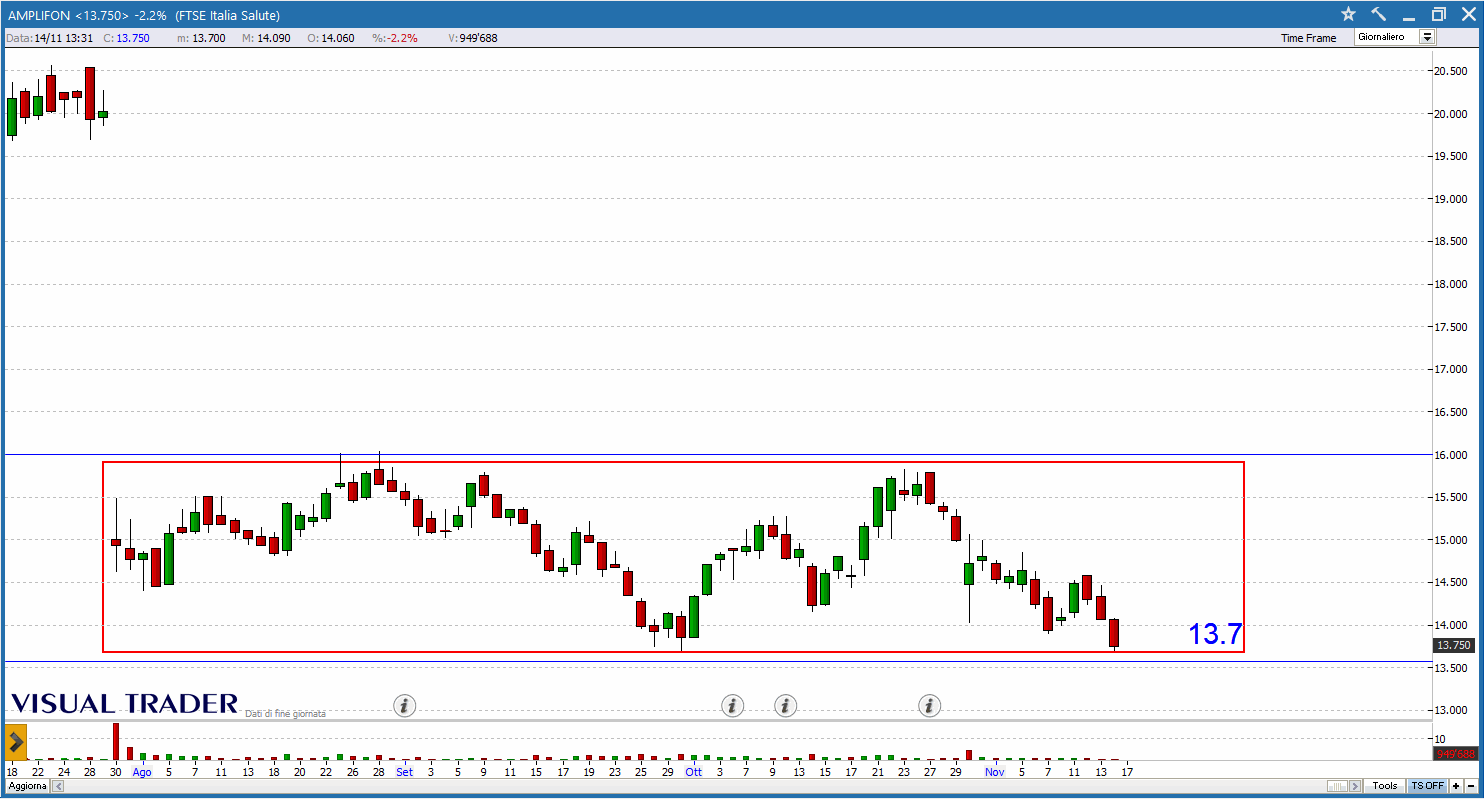The width and height of the screenshot is (1484, 799).
Task: Toggle the TS OFF trading system button
Action: pos(1427,786)
